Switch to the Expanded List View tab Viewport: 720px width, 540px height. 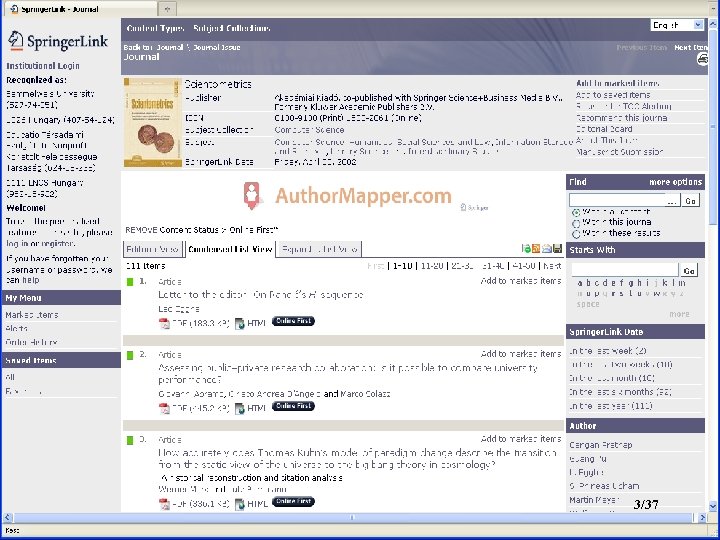(x=320, y=249)
